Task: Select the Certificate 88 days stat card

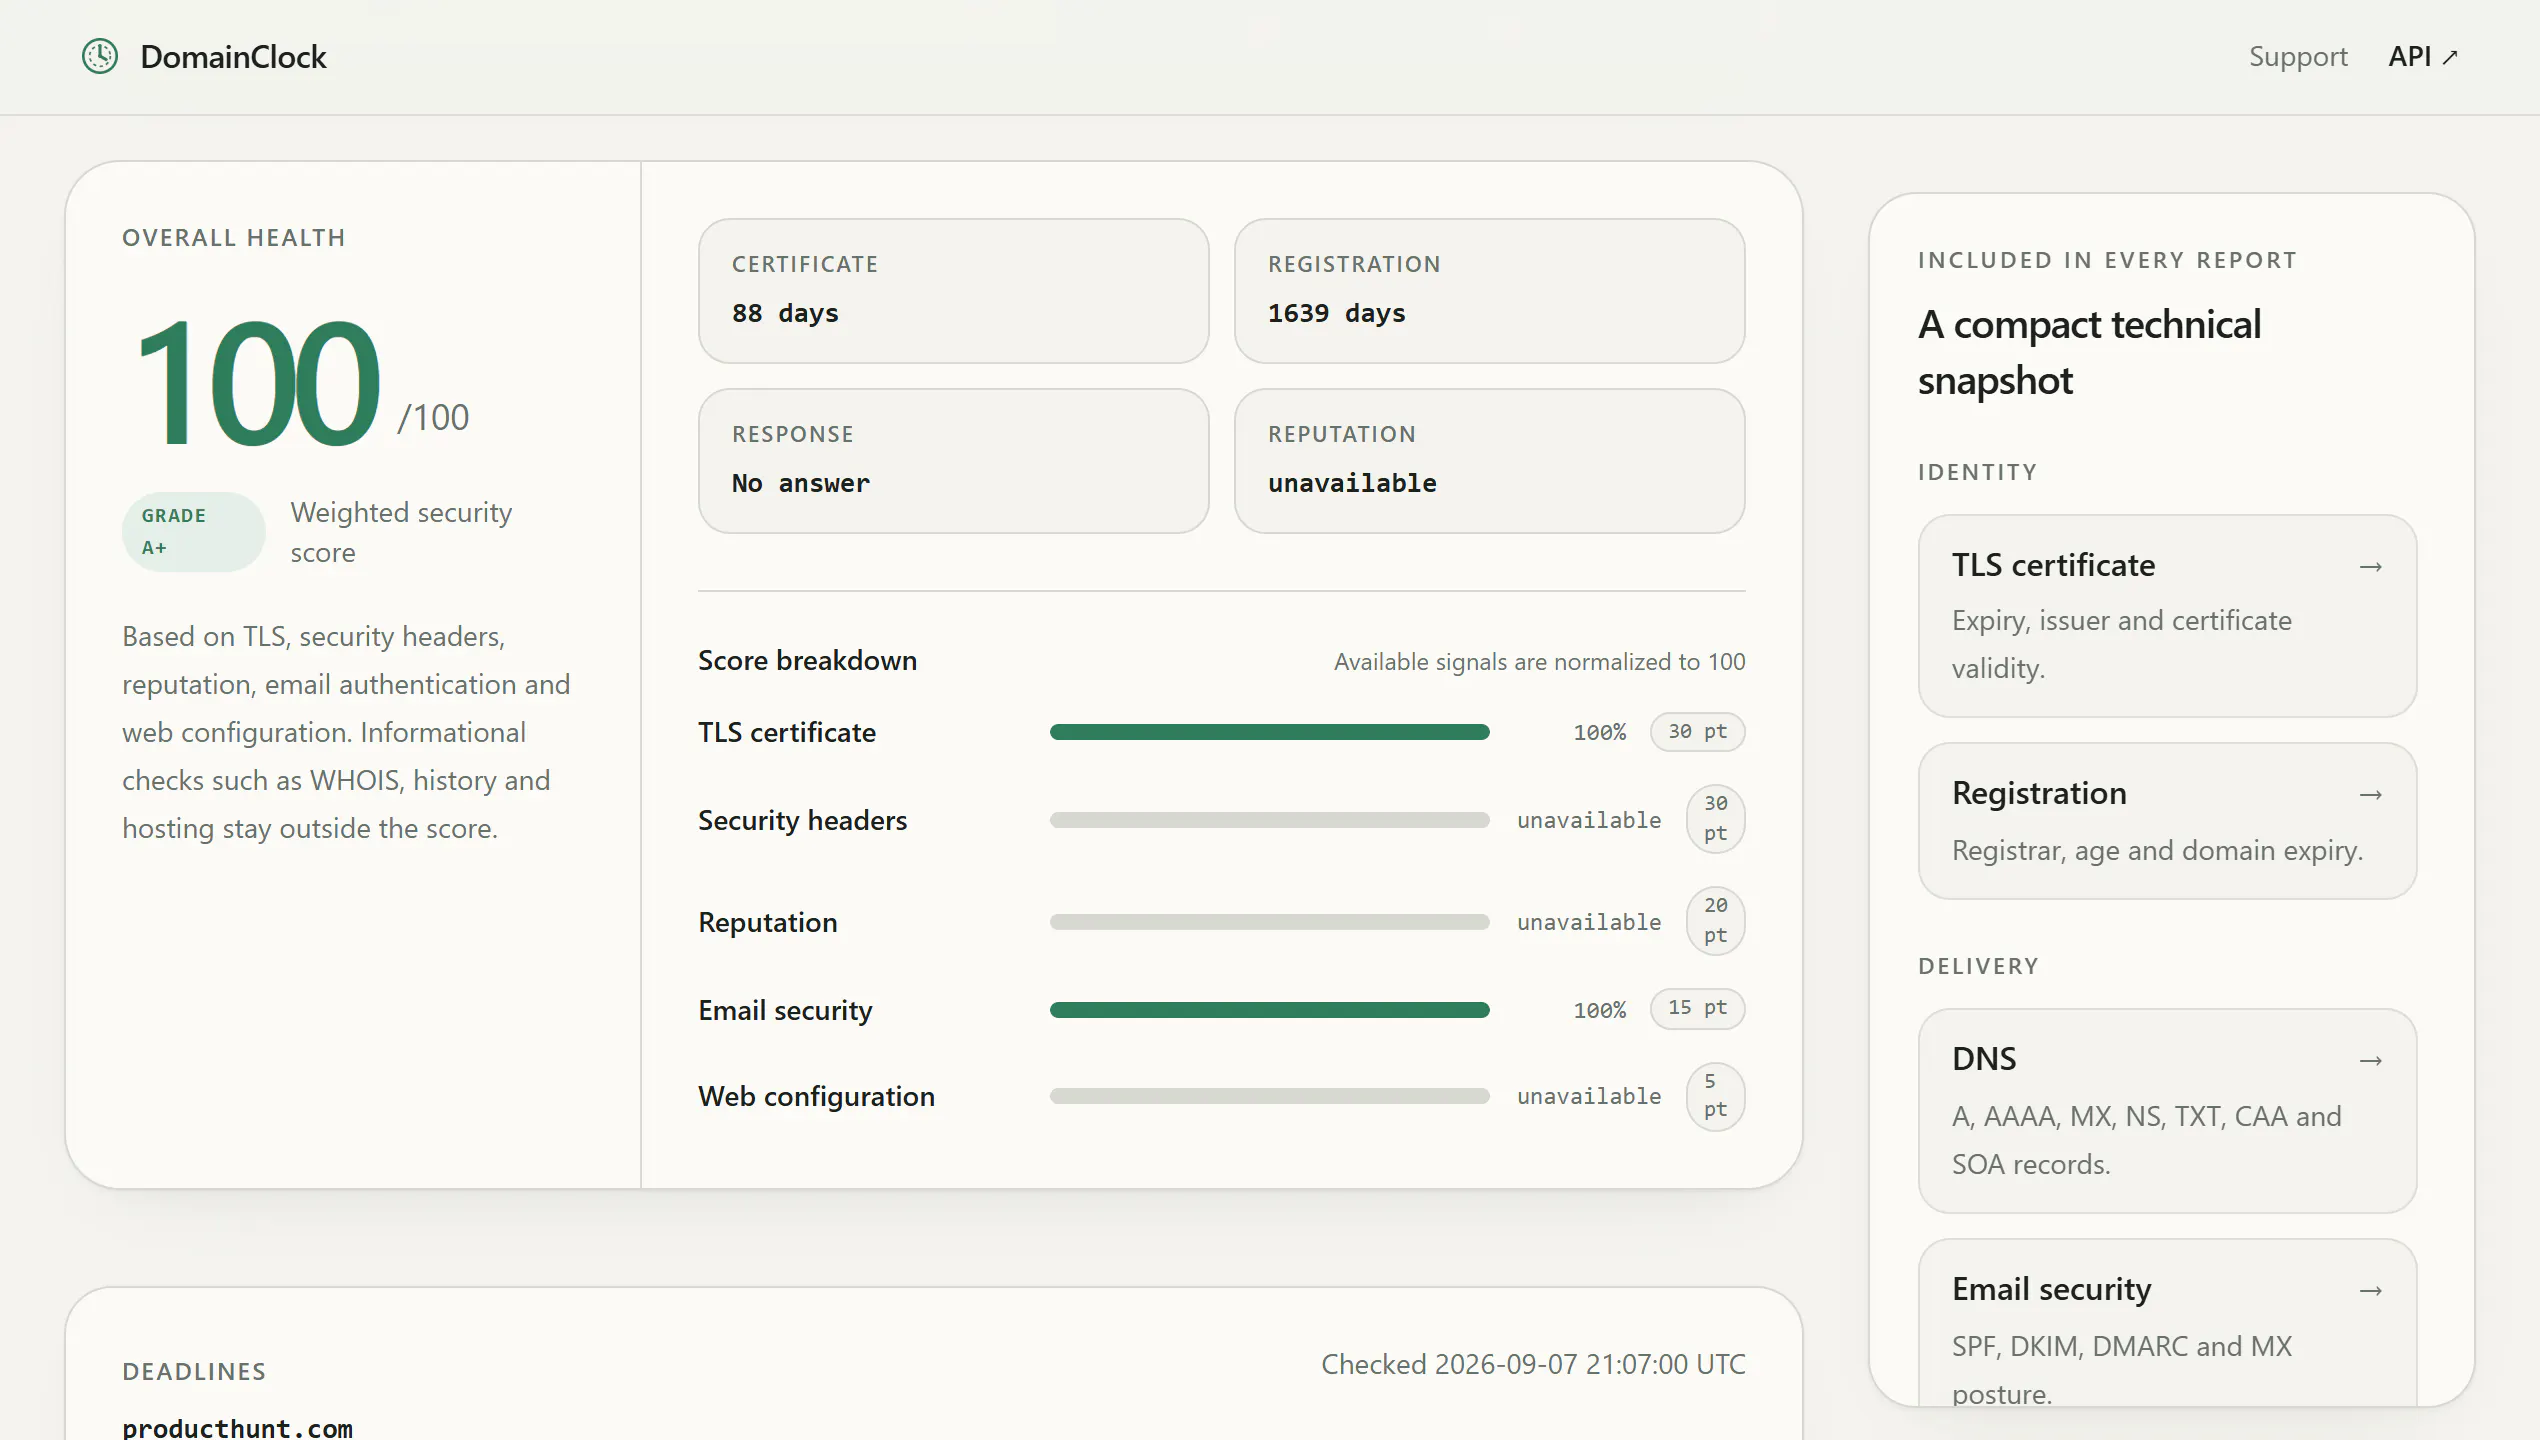Action: (953, 291)
